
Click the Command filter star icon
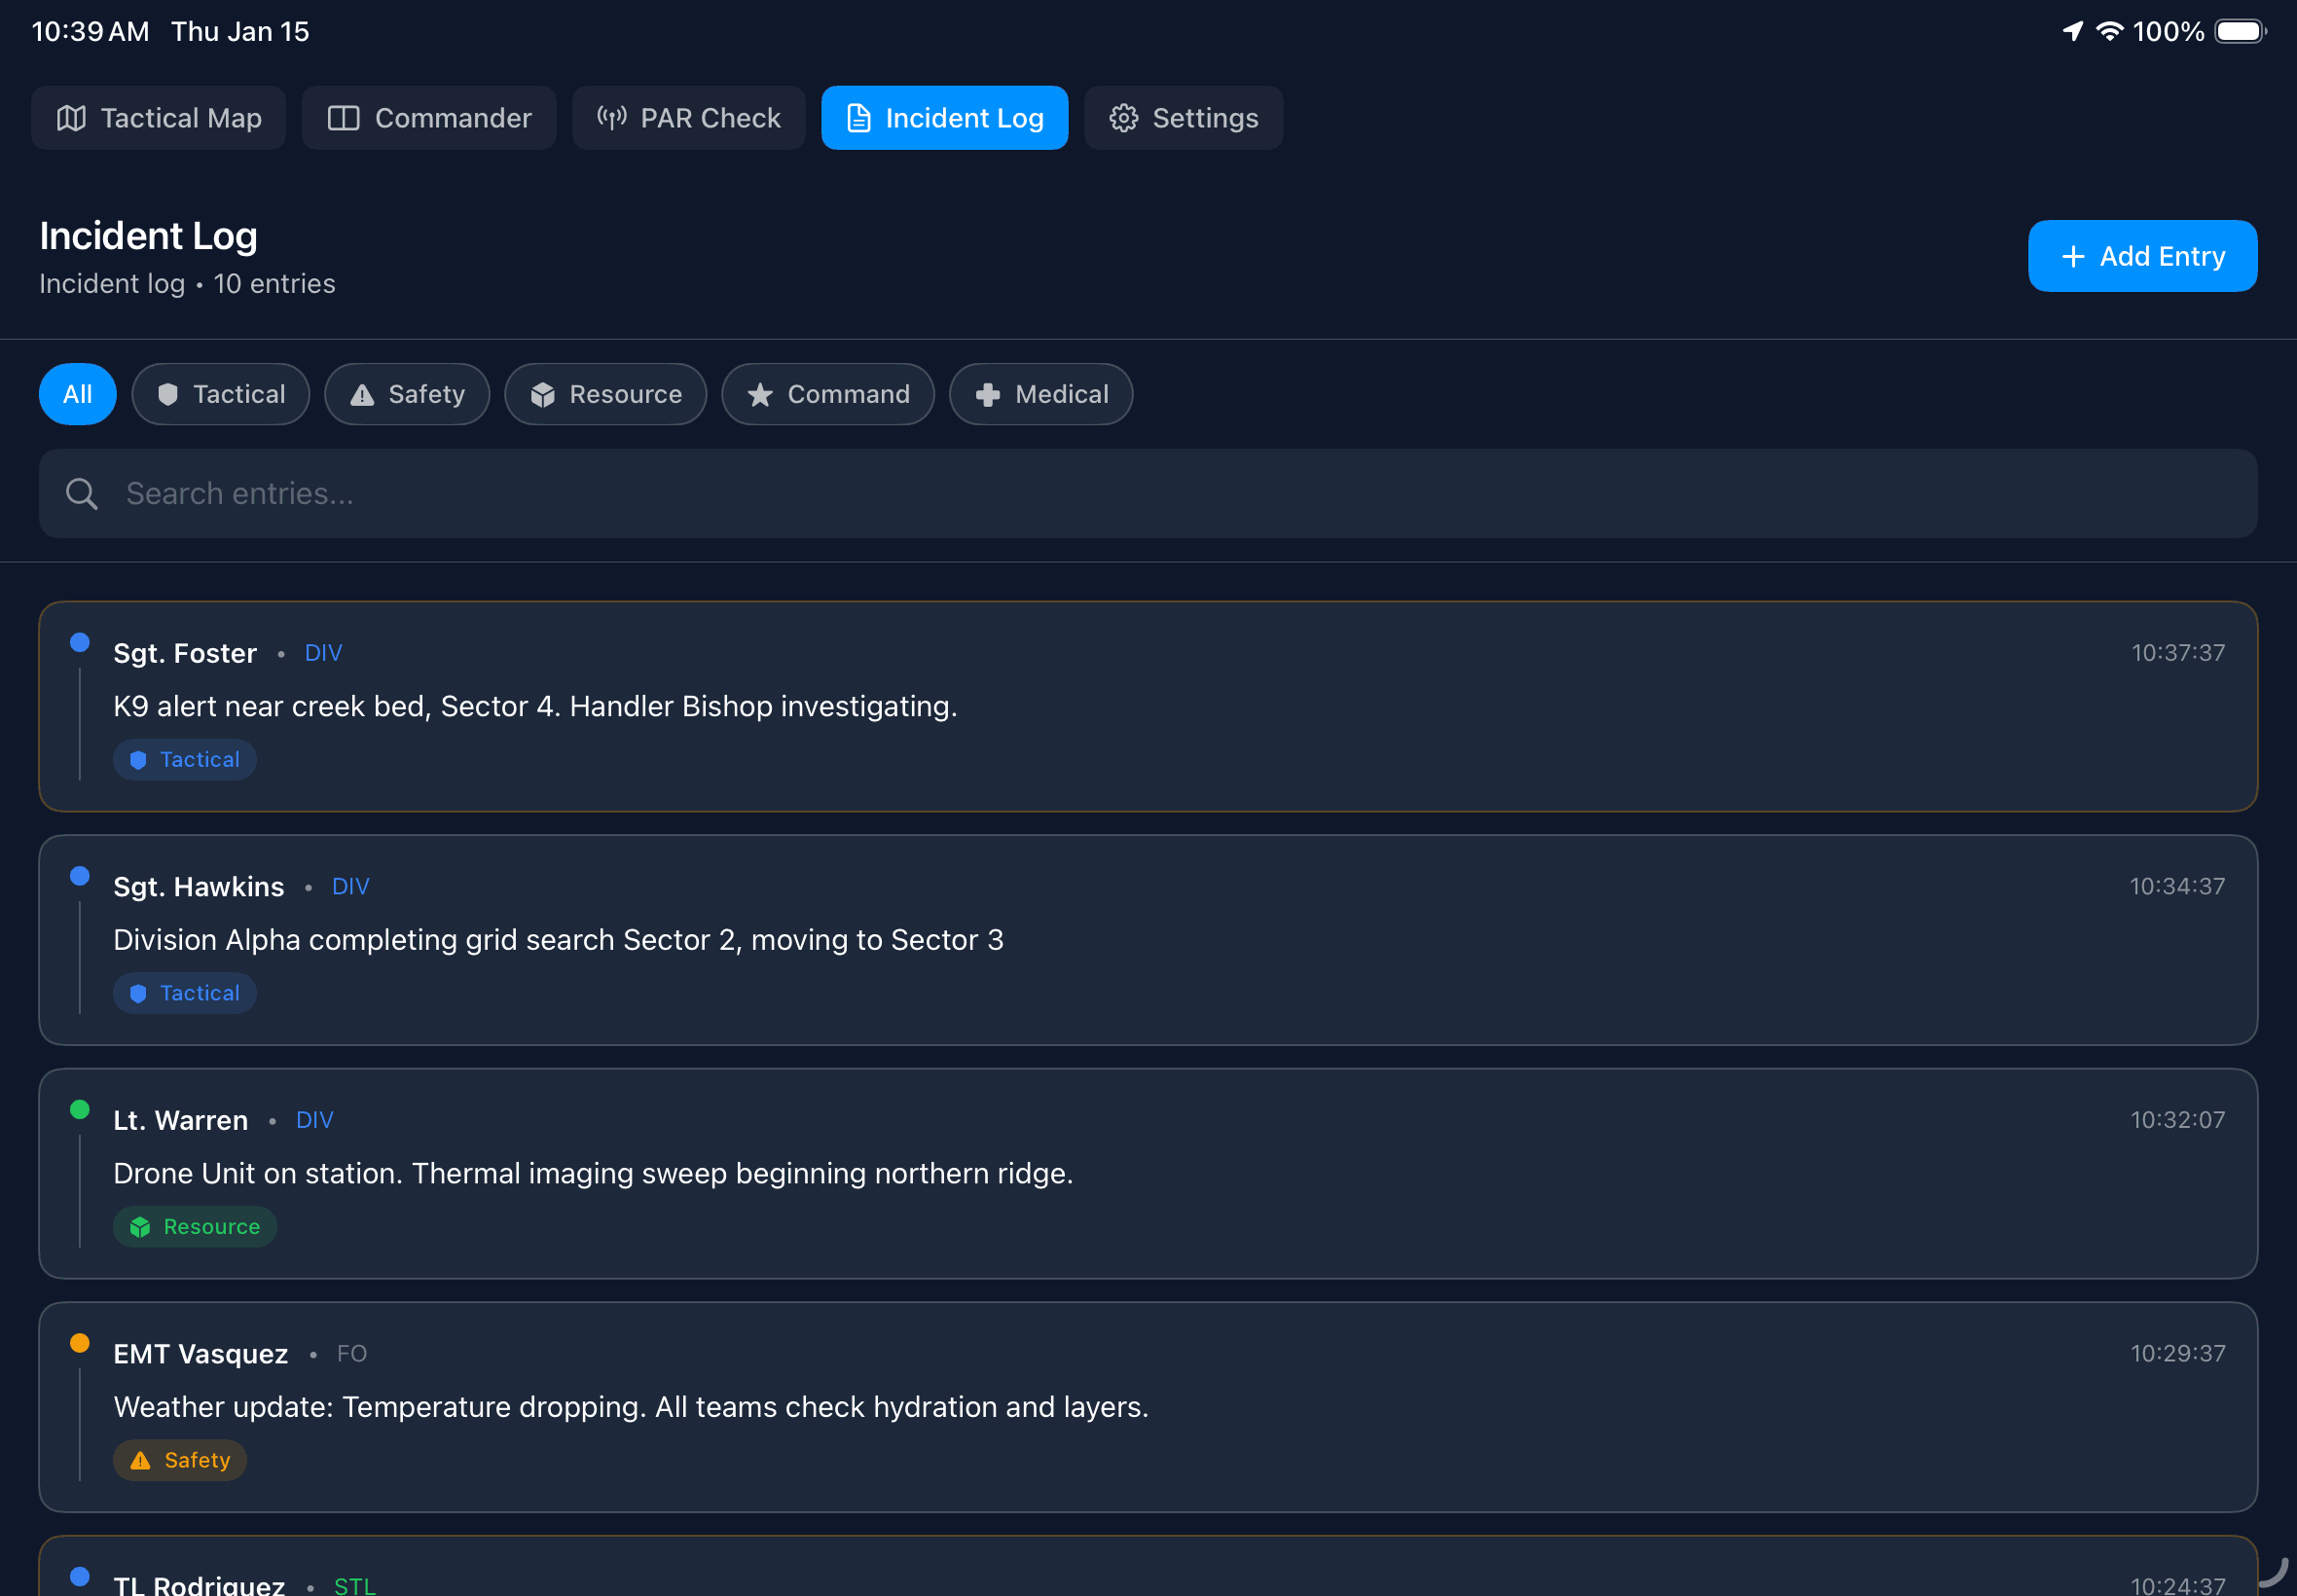[x=760, y=395]
